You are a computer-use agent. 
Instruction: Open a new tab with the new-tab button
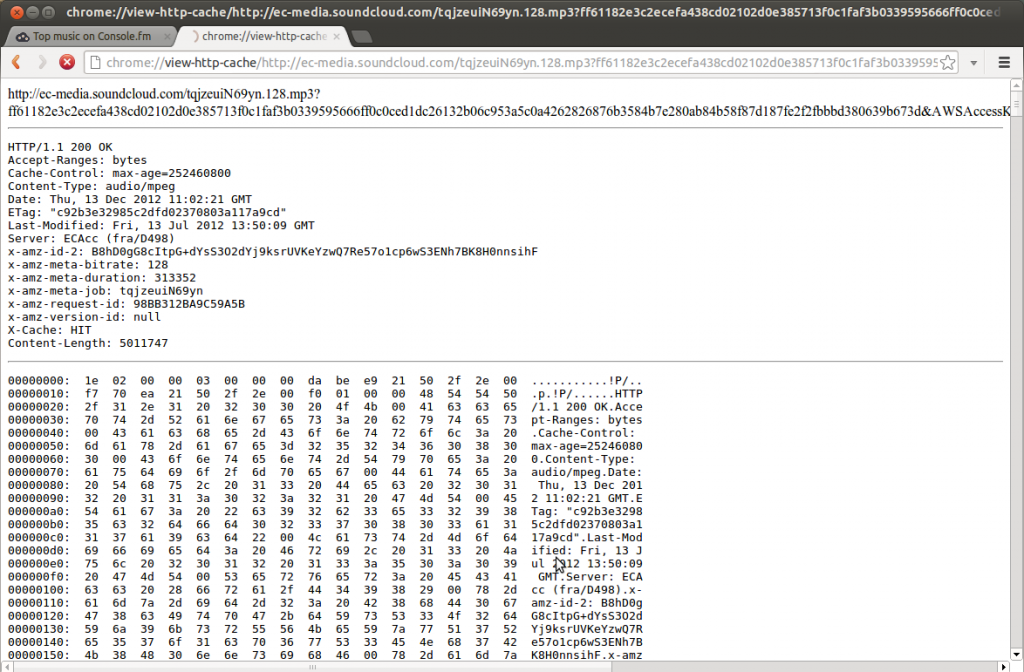coord(361,37)
